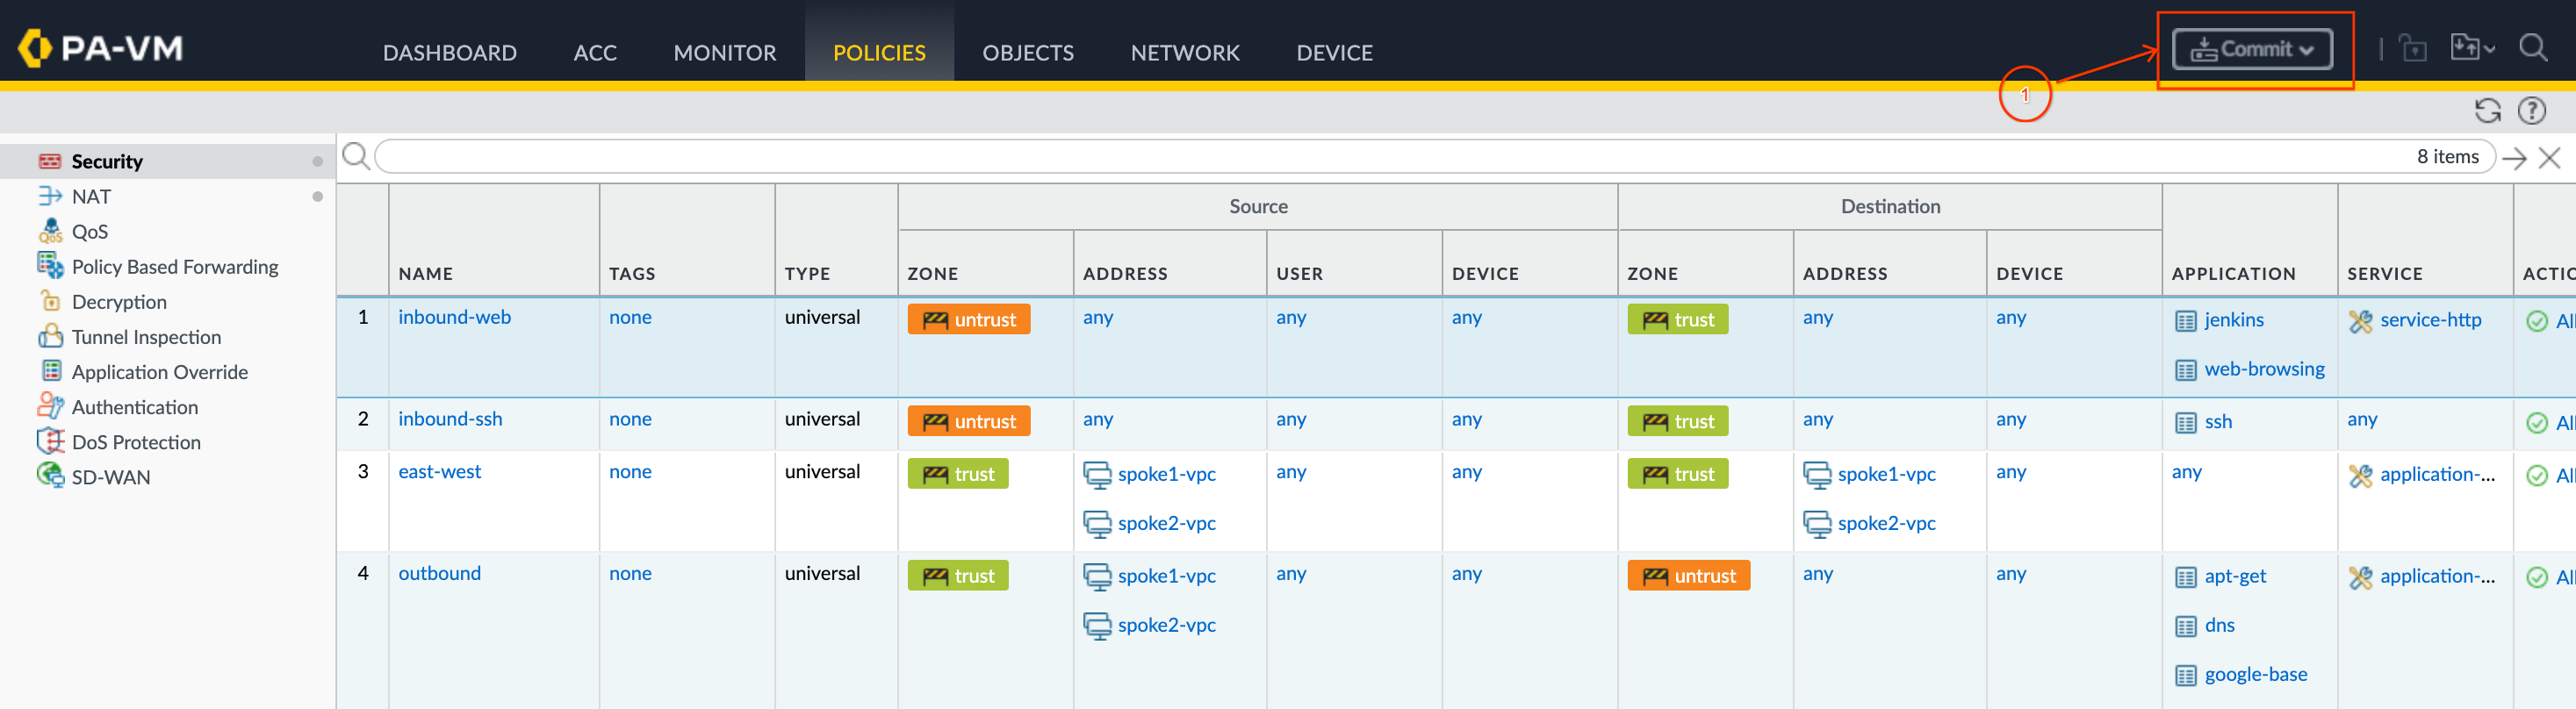Apply filter with the right arrow icon
The image size is (2576, 709).
coord(2514,158)
